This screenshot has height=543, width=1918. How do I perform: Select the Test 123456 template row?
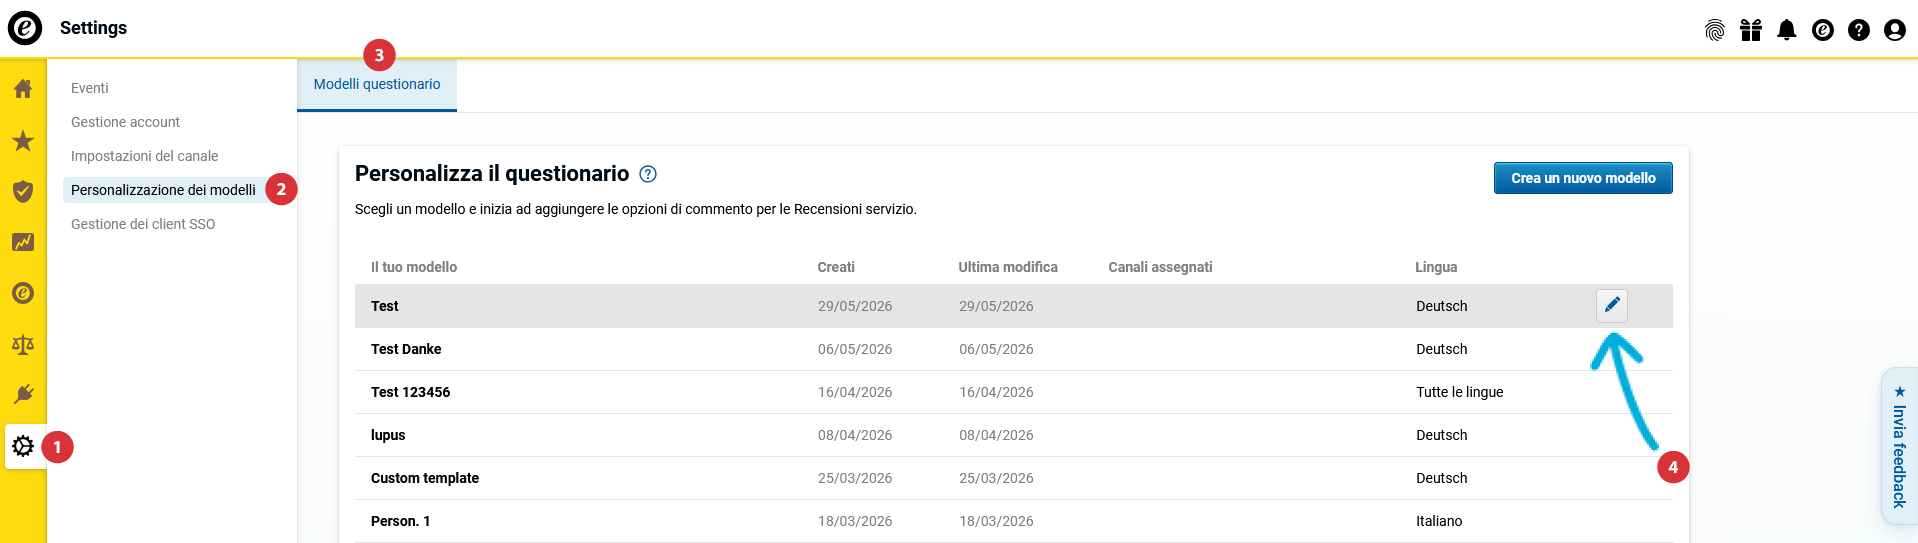(1014, 392)
